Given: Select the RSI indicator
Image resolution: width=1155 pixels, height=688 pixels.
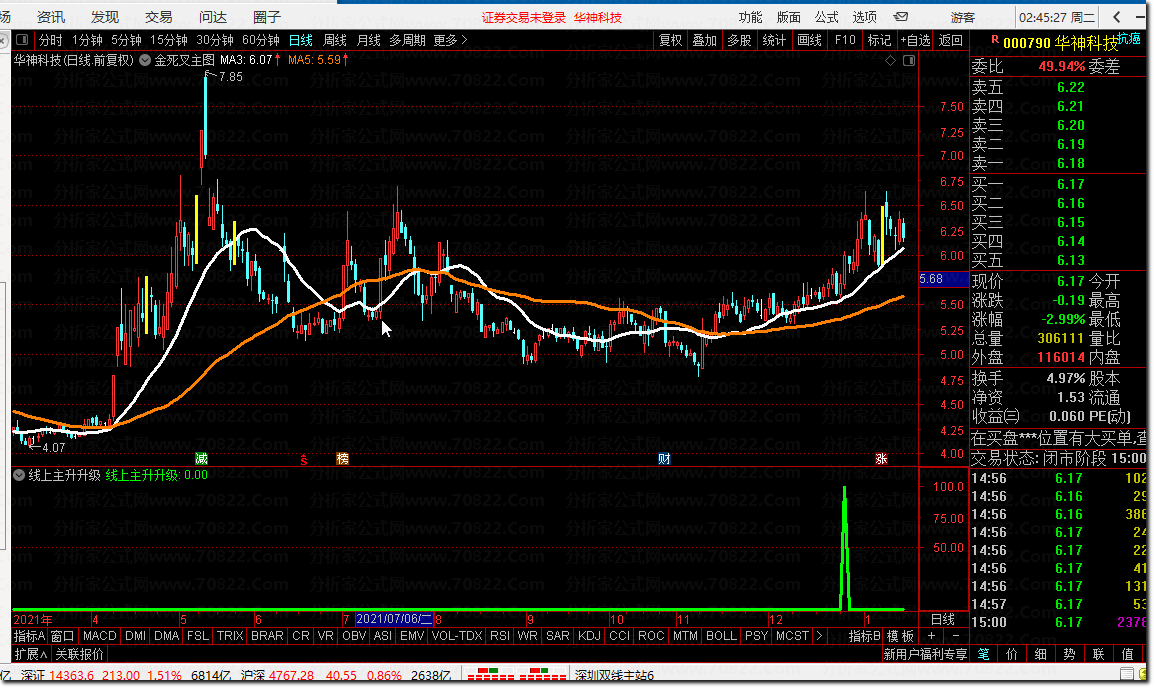Looking at the screenshot, I should coord(499,636).
